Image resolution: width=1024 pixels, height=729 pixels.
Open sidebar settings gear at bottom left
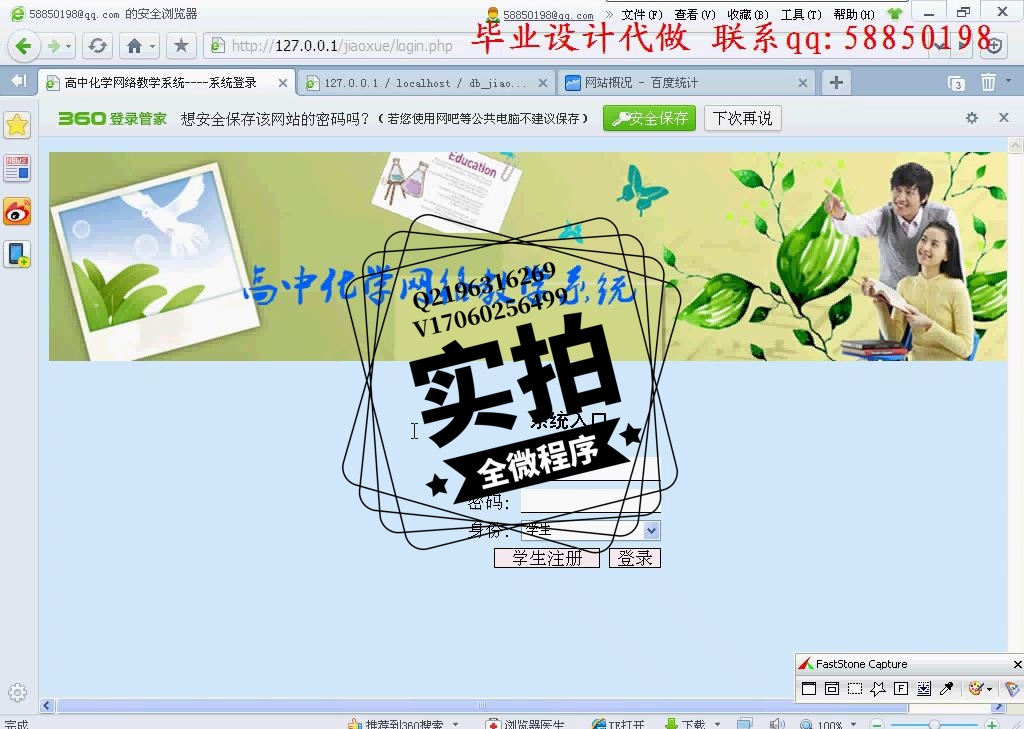(18, 692)
